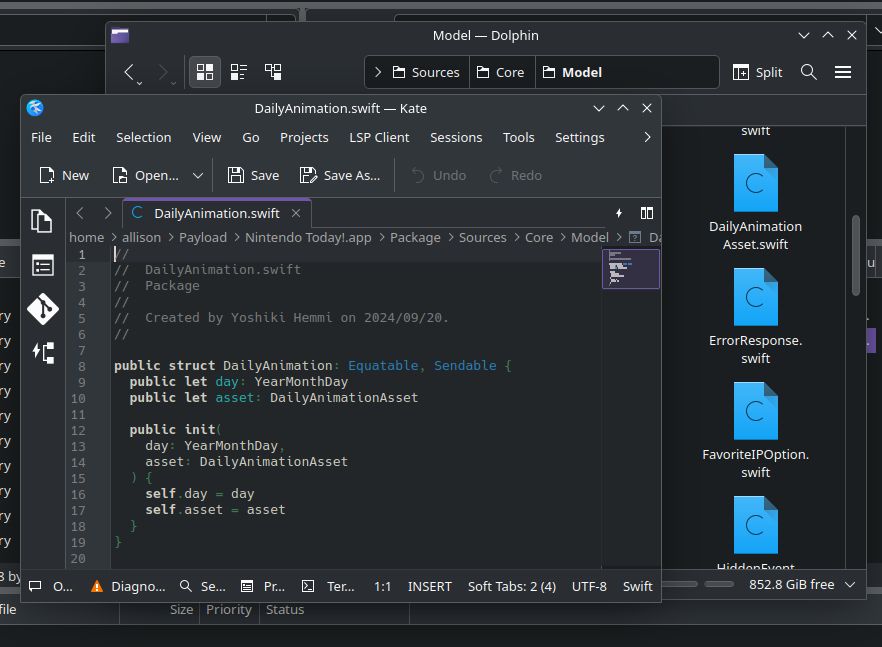Navigate to Core folder in Dolphin breadcrumb
Screen dimensions: 882x647
501,73
